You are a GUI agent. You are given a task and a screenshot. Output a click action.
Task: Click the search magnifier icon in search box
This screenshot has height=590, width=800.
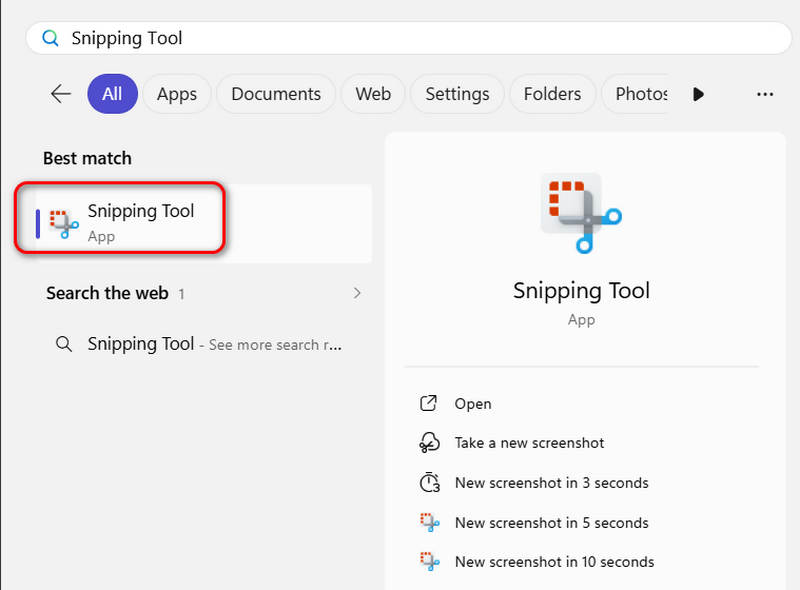(50, 38)
